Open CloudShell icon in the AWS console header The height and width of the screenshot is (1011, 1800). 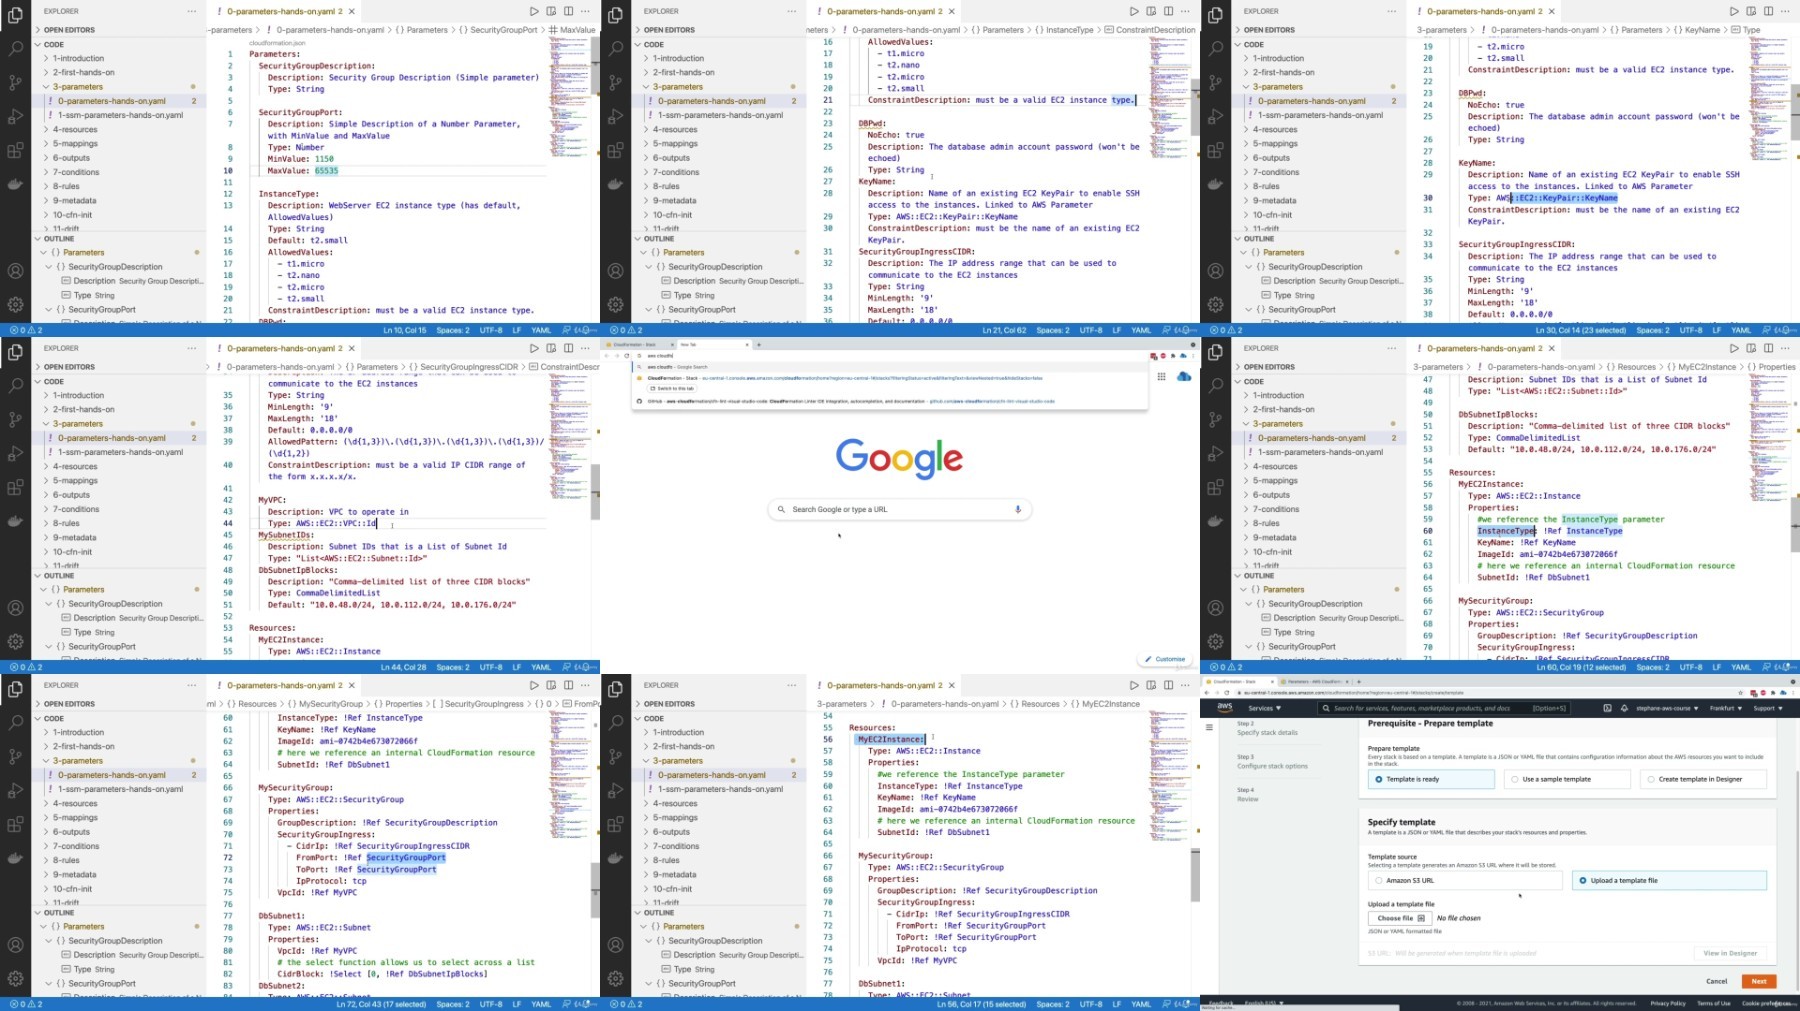pos(1607,708)
